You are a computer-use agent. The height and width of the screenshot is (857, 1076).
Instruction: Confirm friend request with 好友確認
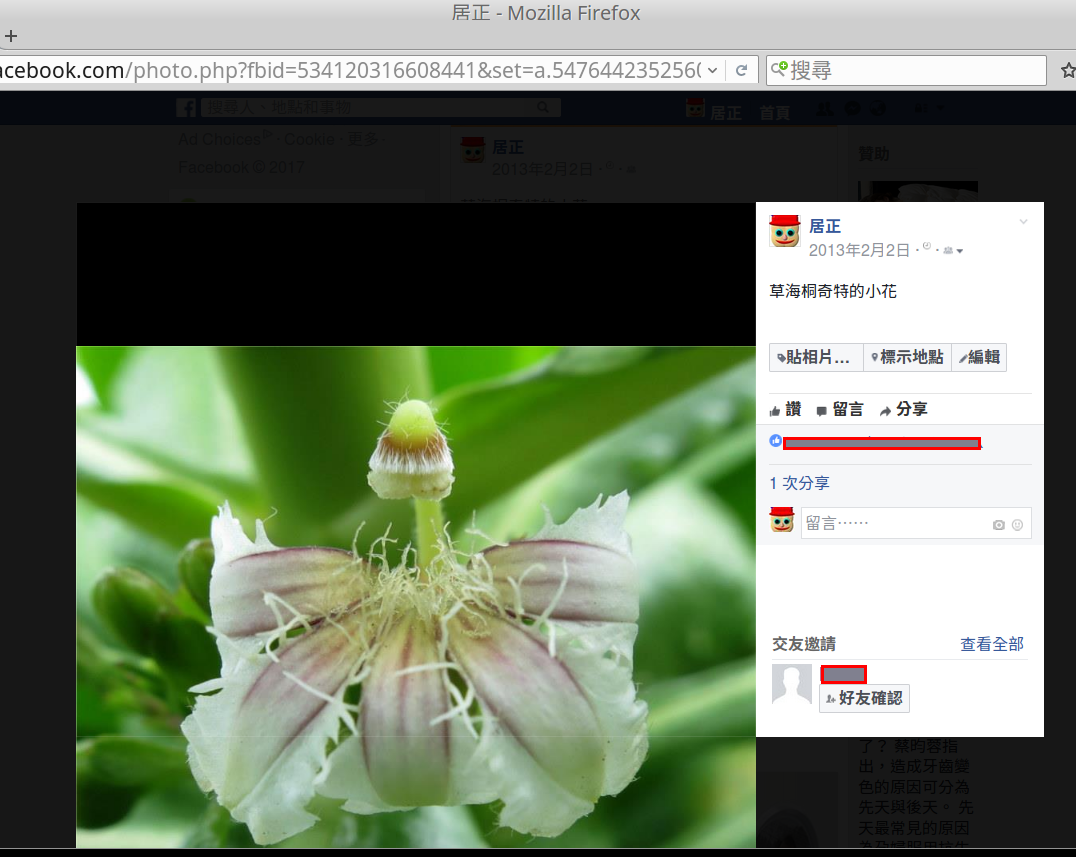(x=865, y=698)
